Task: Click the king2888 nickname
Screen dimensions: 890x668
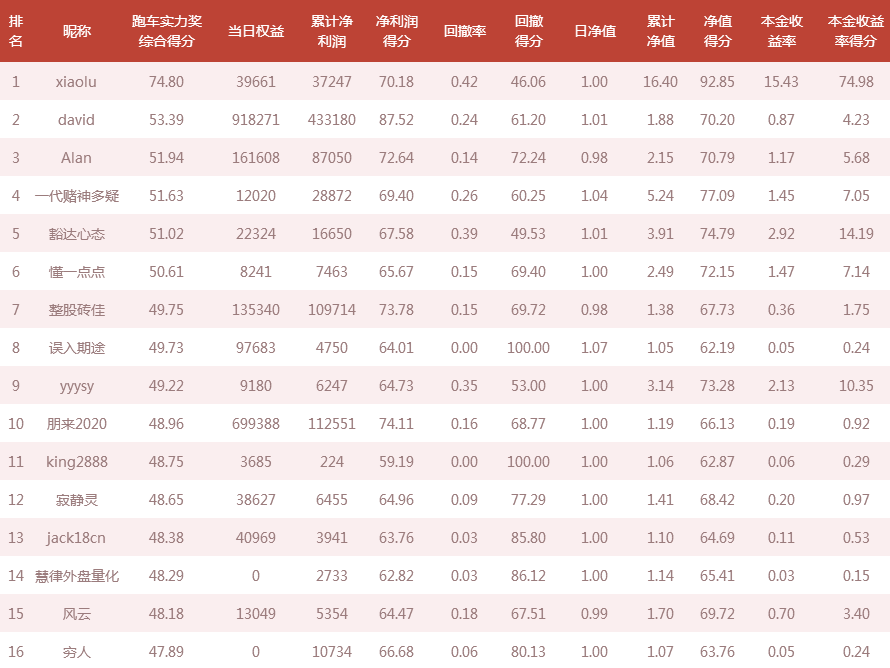Action: point(77,462)
